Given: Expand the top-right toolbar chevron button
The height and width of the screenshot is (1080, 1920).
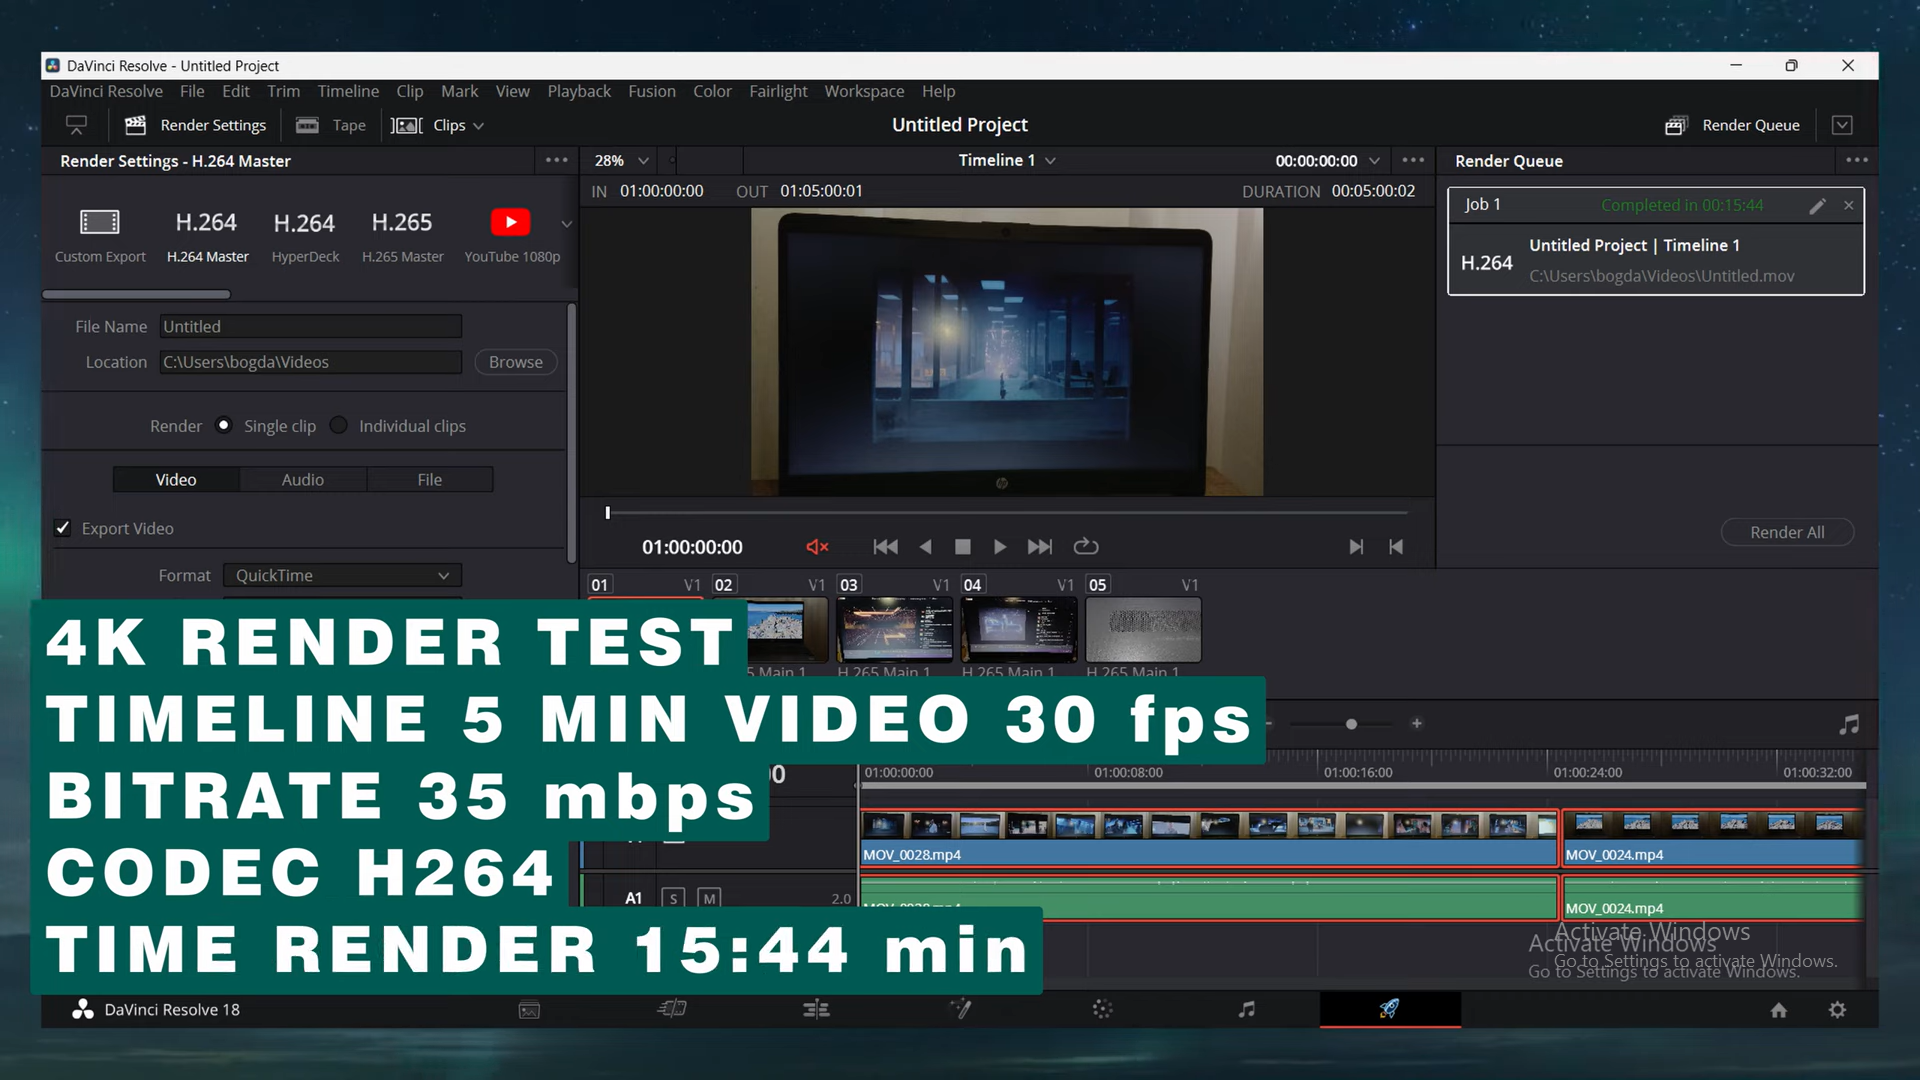Looking at the screenshot, I should 1842,125.
